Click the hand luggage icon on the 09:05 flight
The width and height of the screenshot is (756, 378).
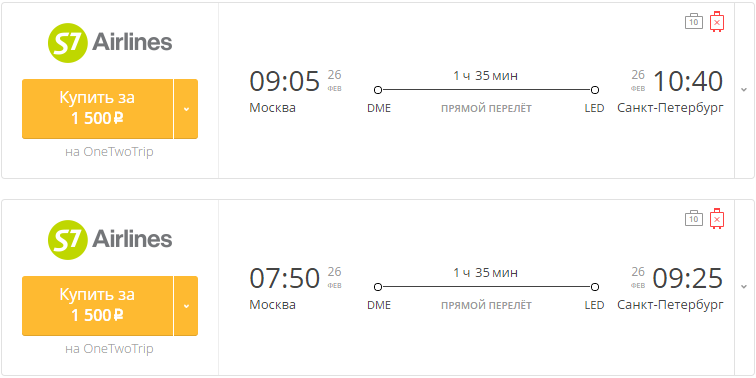coord(694,22)
